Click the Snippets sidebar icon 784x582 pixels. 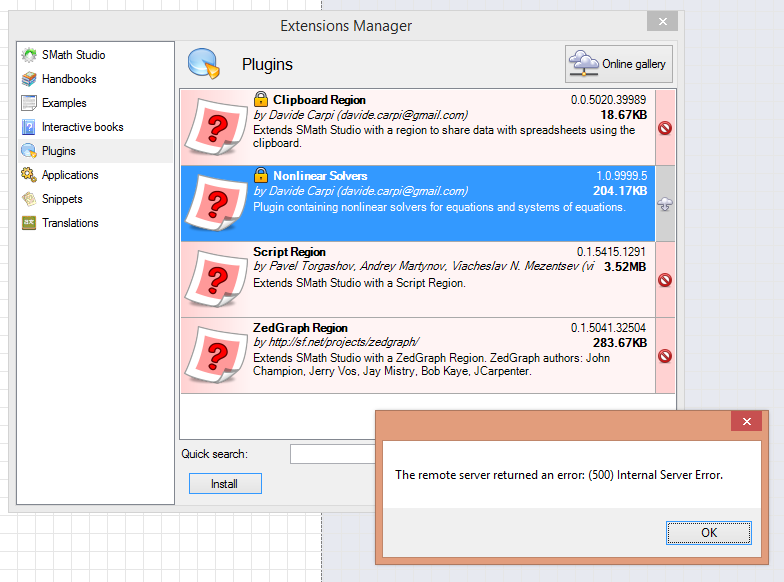tap(29, 199)
